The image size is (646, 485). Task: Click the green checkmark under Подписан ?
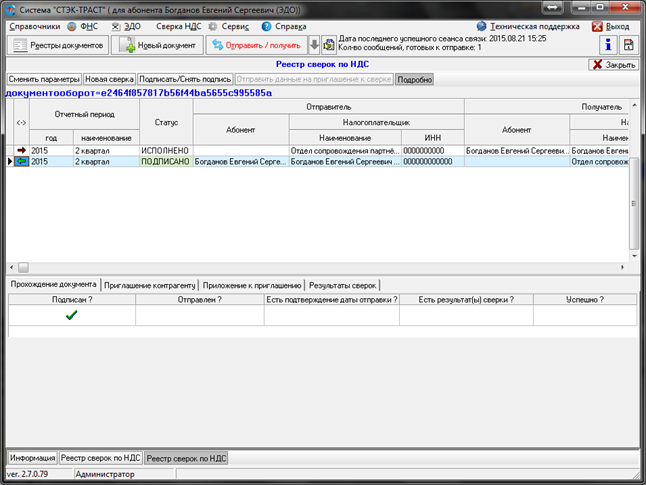tap(72, 315)
